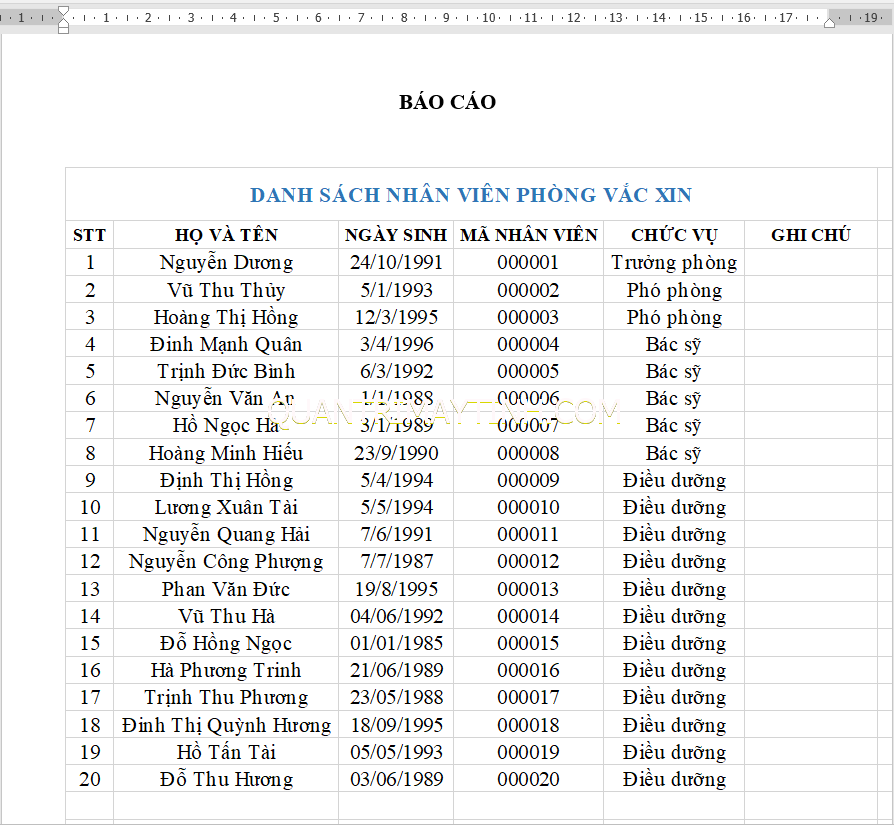Click the name Đinh Mạnh Quân
Viewport: 894px width, 825px height.
pyautogui.click(x=226, y=344)
